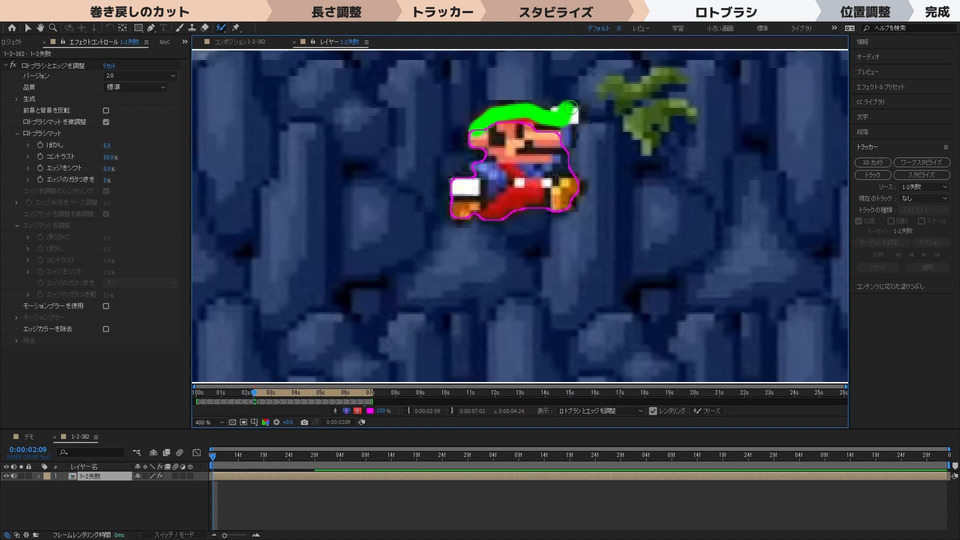Open the 現在のトラック なし dropdown
The width and height of the screenshot is (960, 540).
923,198
